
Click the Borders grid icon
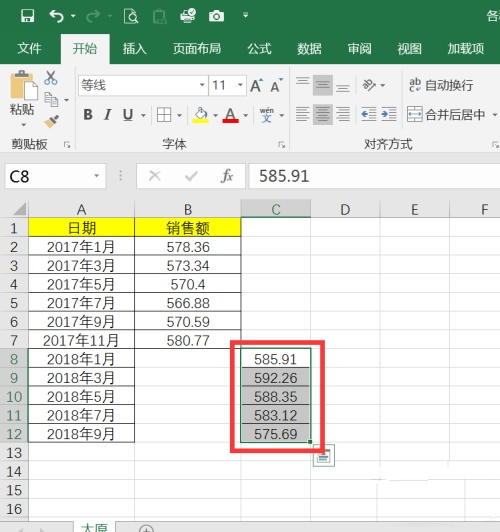coord(164,115)
